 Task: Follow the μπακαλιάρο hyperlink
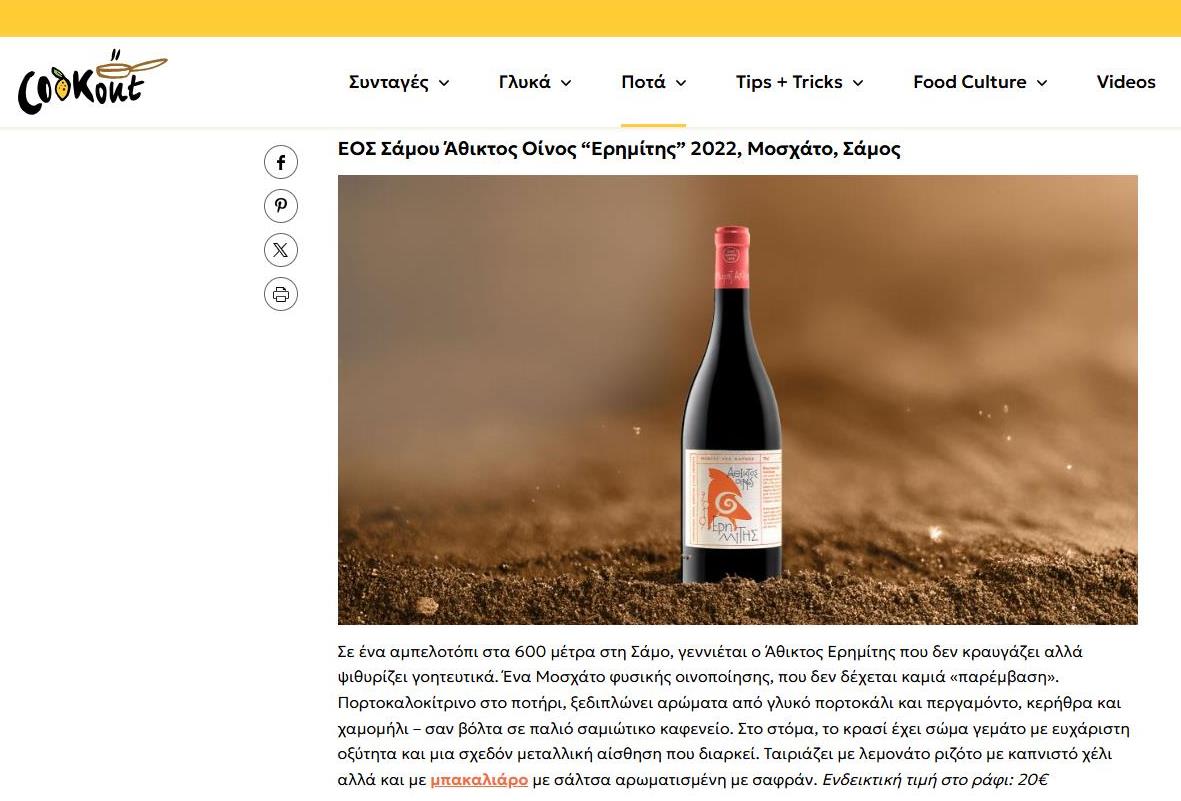pos(479,780)
